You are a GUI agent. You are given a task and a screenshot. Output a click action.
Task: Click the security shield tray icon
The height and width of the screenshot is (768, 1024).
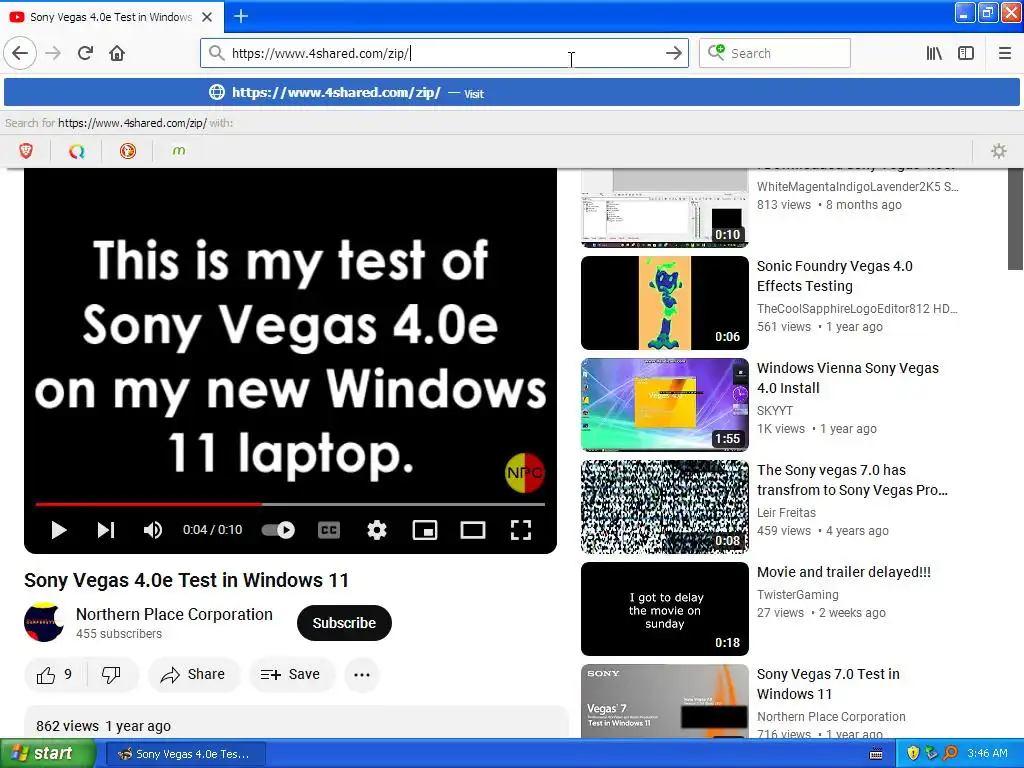coord(913,754)
